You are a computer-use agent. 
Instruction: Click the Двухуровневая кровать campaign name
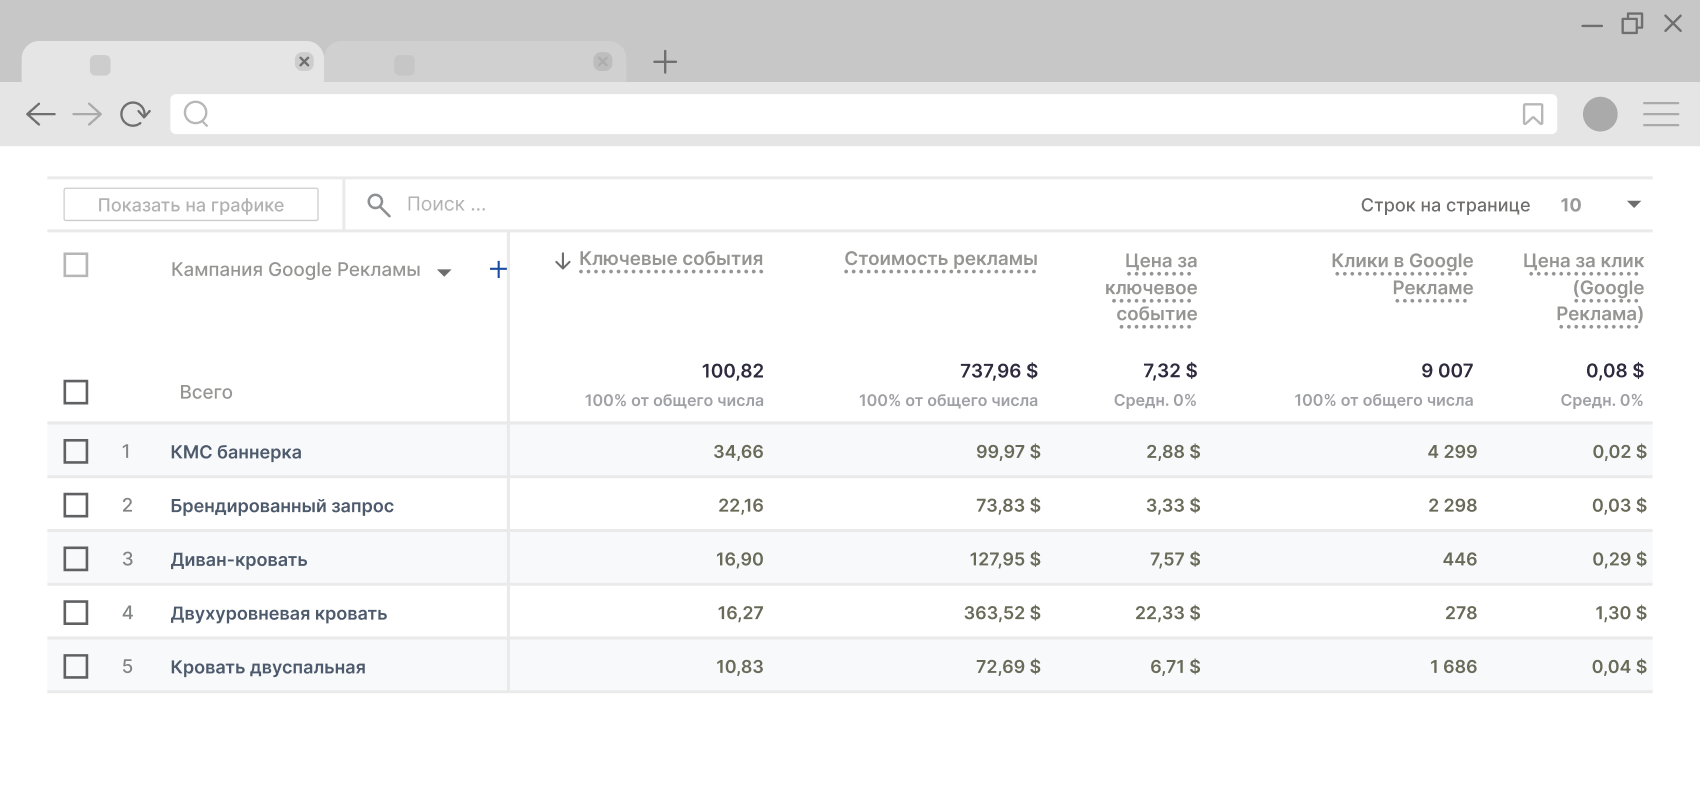click(279, 614)
